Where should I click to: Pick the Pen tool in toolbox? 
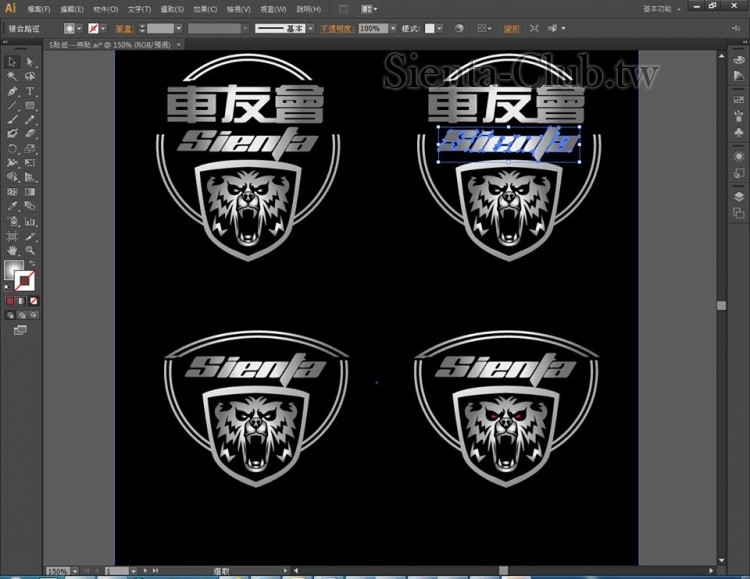(x=12, y=91)
